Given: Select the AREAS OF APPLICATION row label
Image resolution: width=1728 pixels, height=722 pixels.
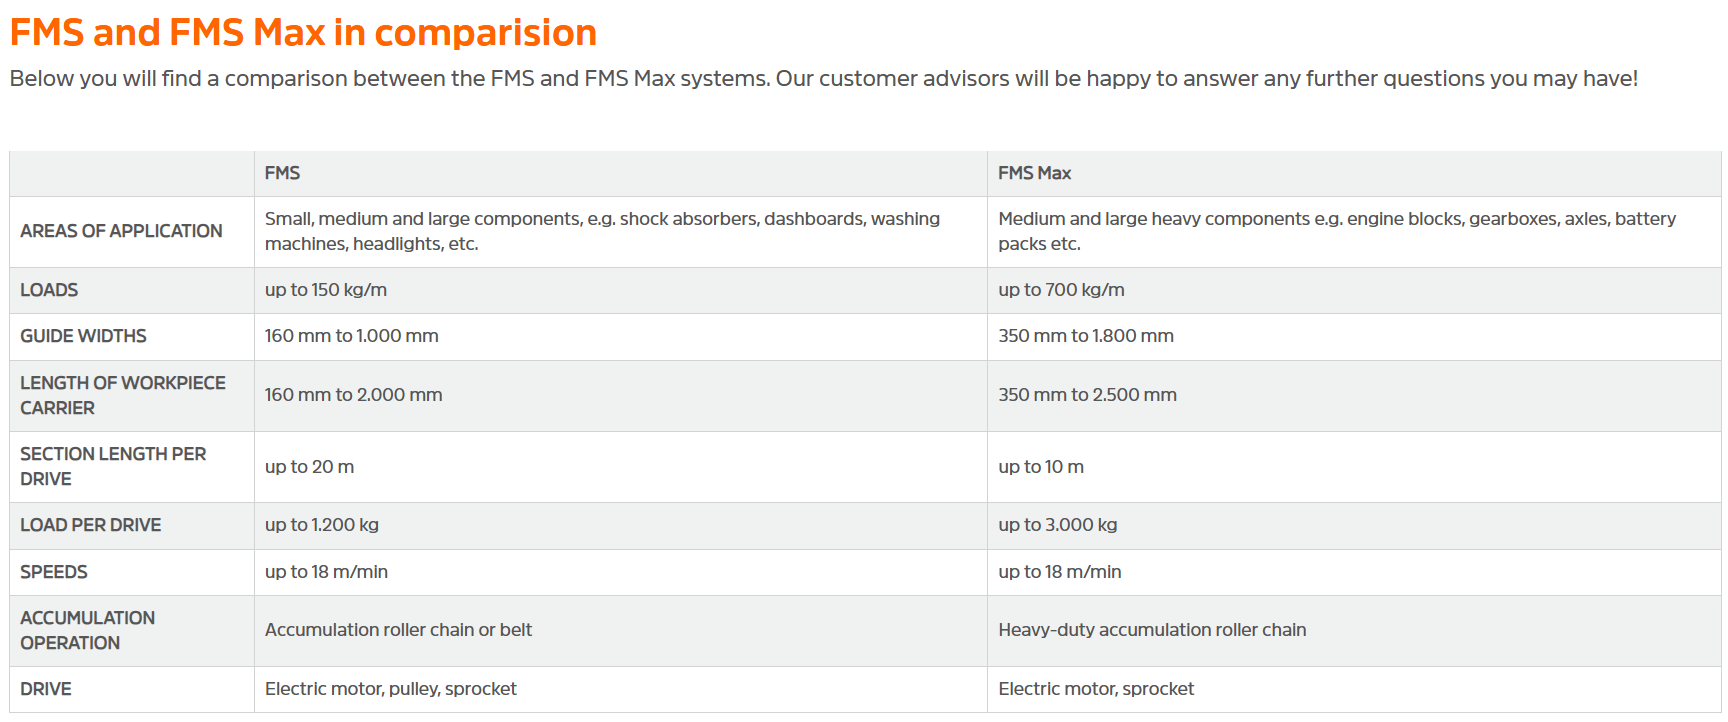Looking at the screenshot, I should click(x=121, y=231).
